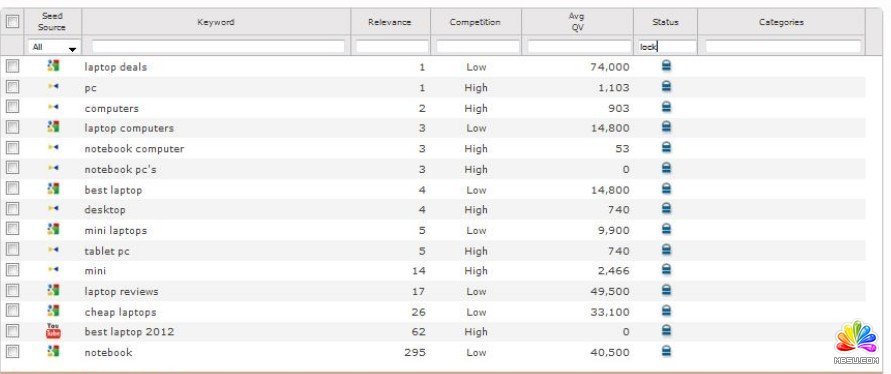Sort by Avg QV column header
This screenshot has height=374, width=891.
pyautogui.click(x=577, y=22)
